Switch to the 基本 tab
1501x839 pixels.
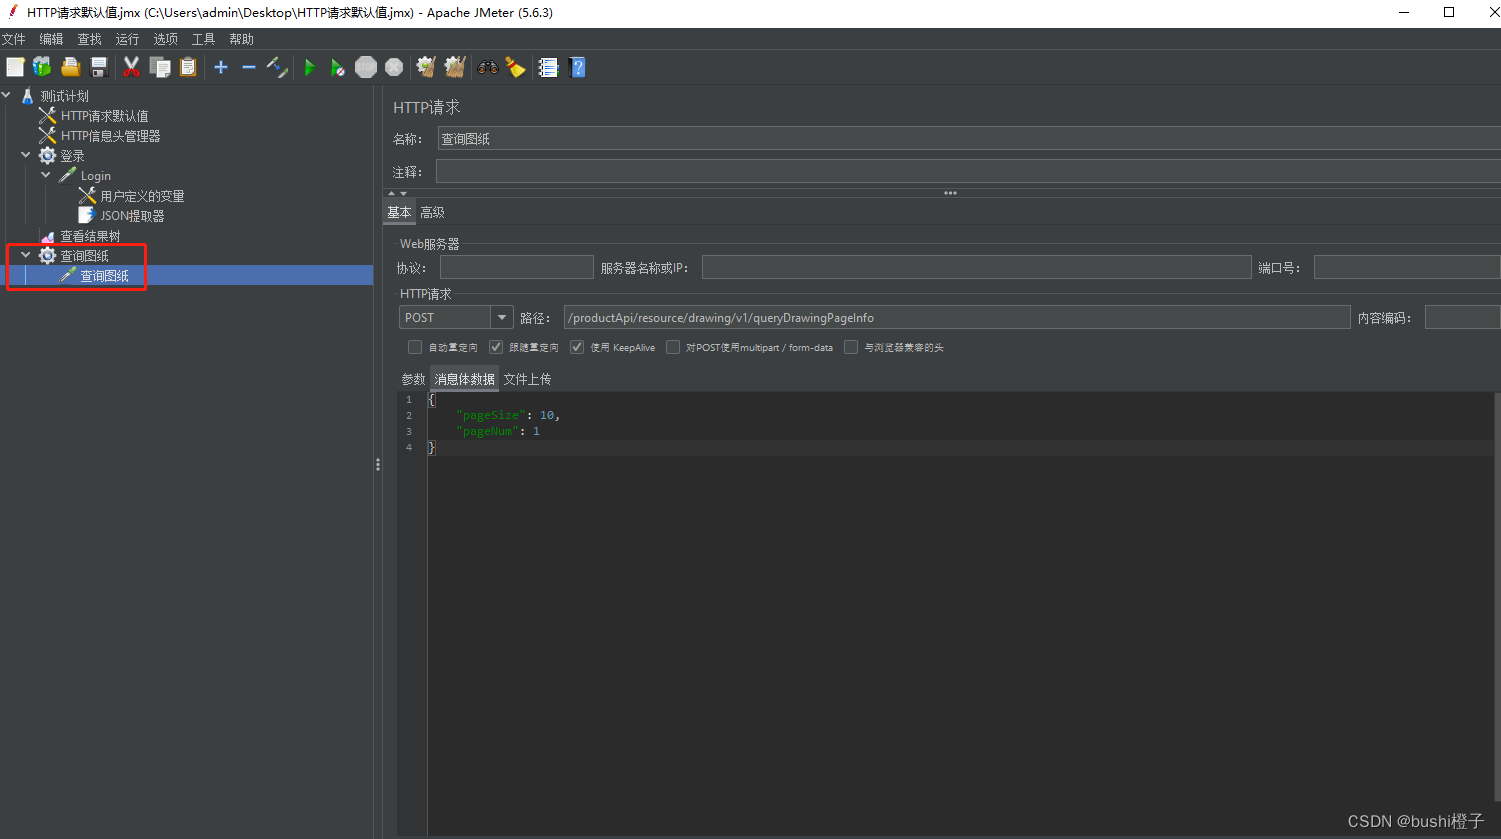click(x=399, y=212)
